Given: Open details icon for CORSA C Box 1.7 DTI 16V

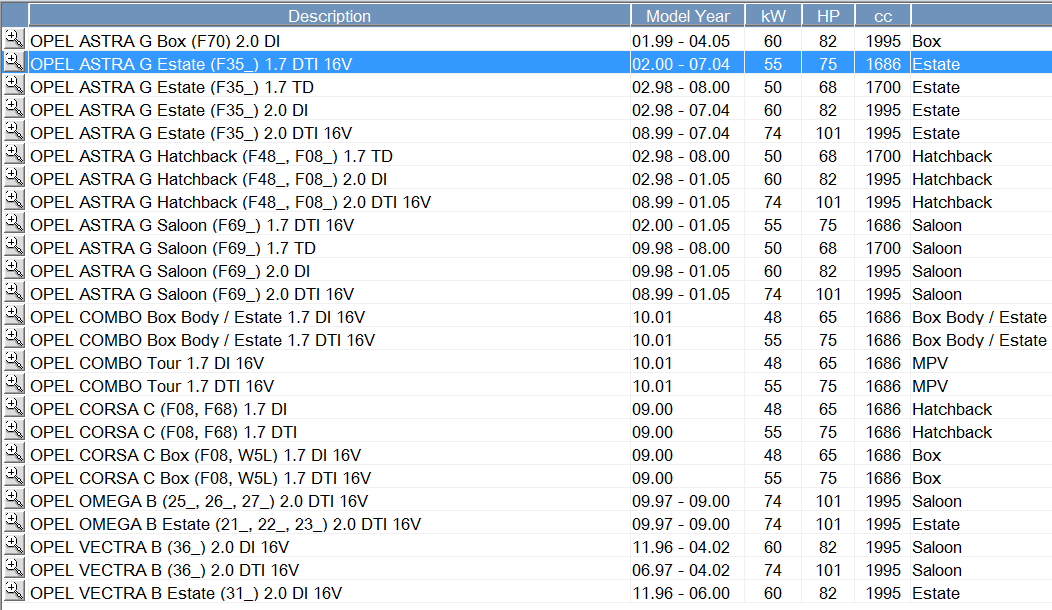Looking at the screenshot, I should coord(14,476).
